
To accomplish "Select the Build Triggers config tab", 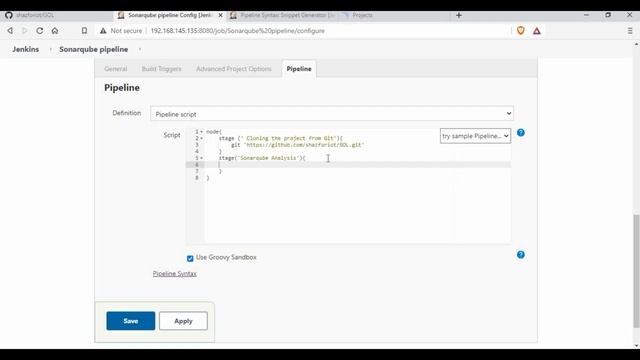I will click(x=161, y=69).
